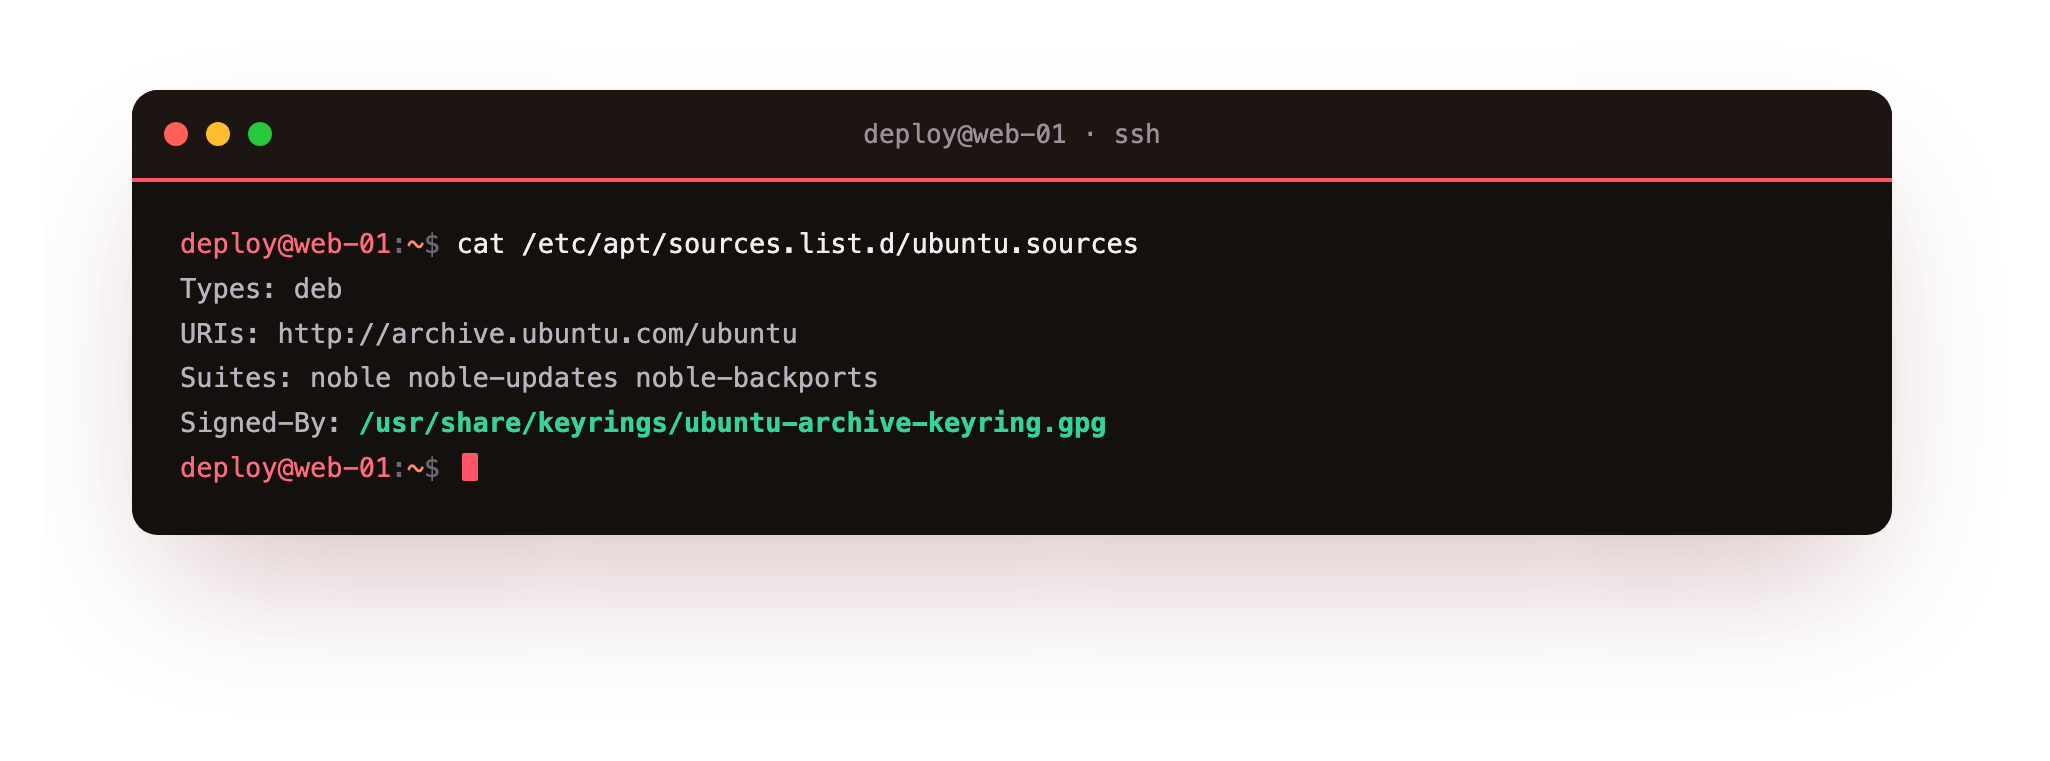
Task: Maximize the terminal with the green button
Action: [x=260, y=134]
